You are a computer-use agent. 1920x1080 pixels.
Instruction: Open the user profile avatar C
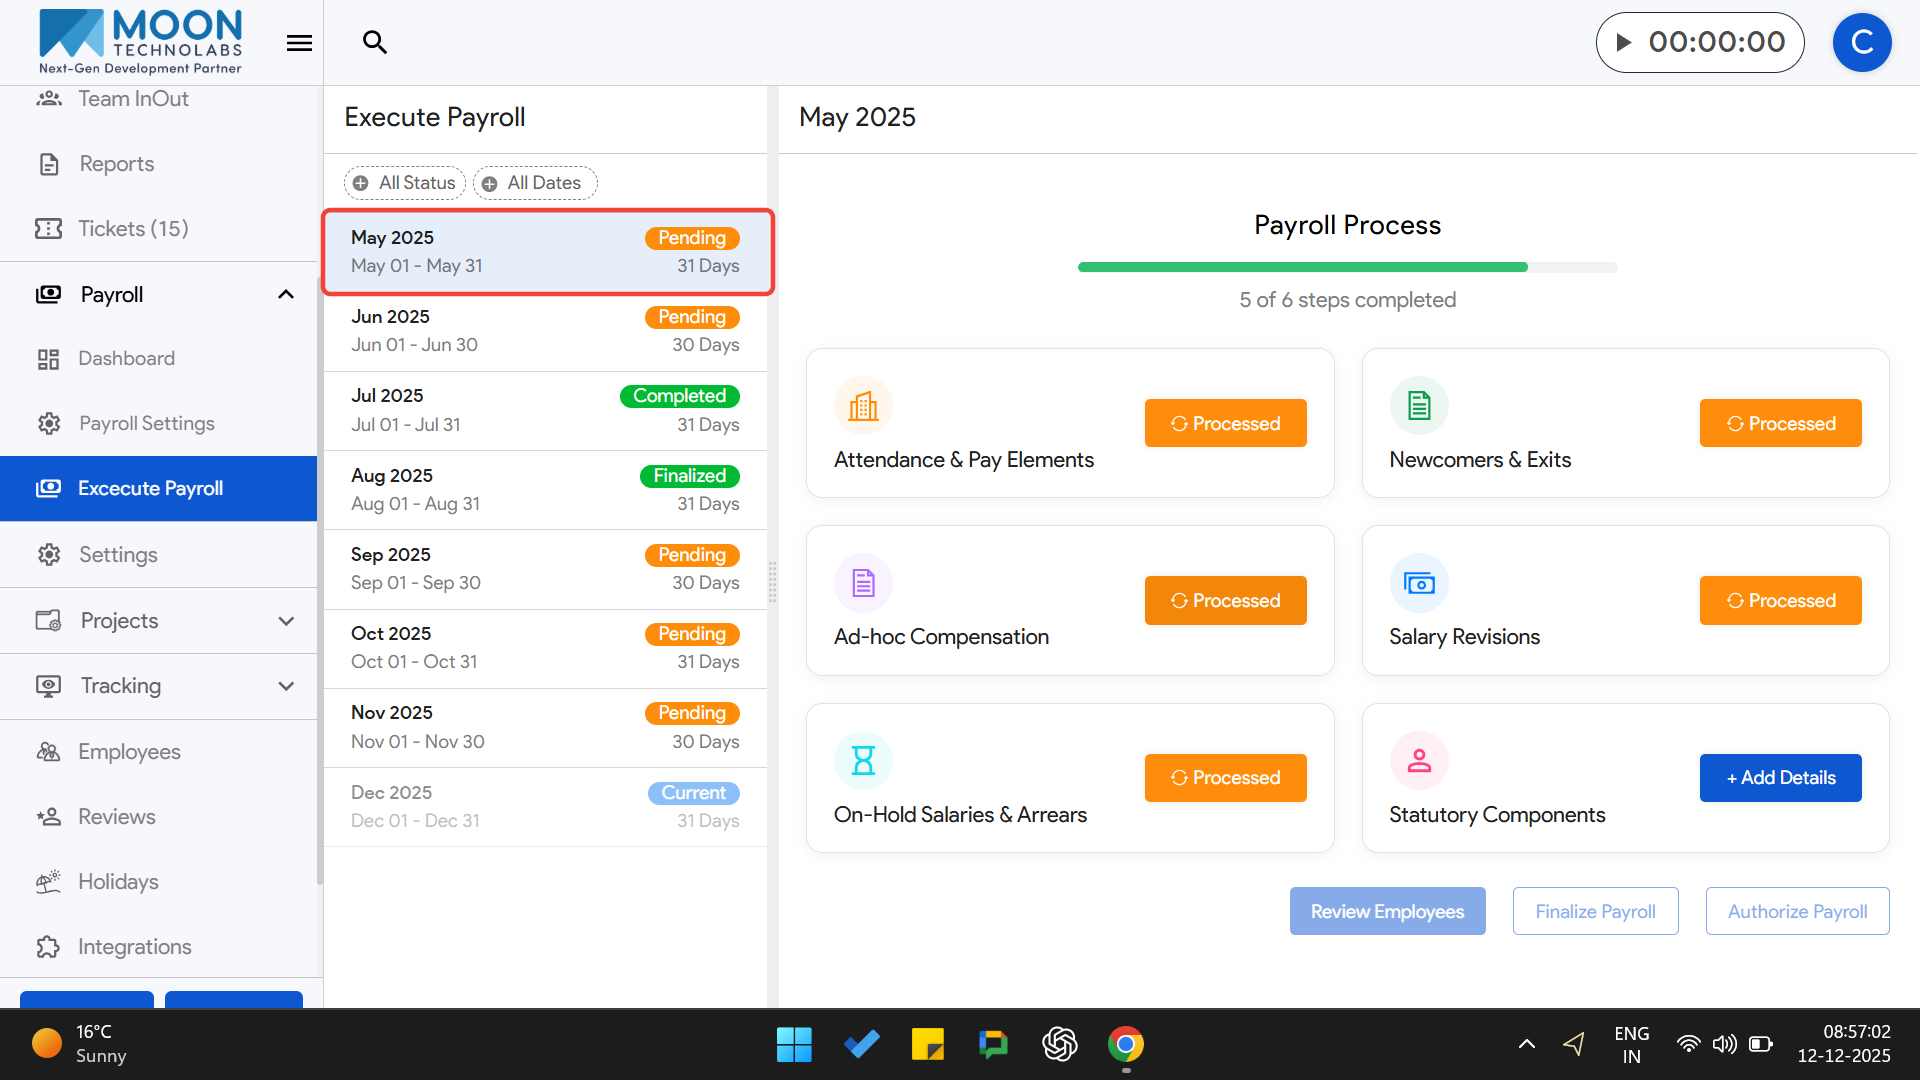click(1861, 42)
